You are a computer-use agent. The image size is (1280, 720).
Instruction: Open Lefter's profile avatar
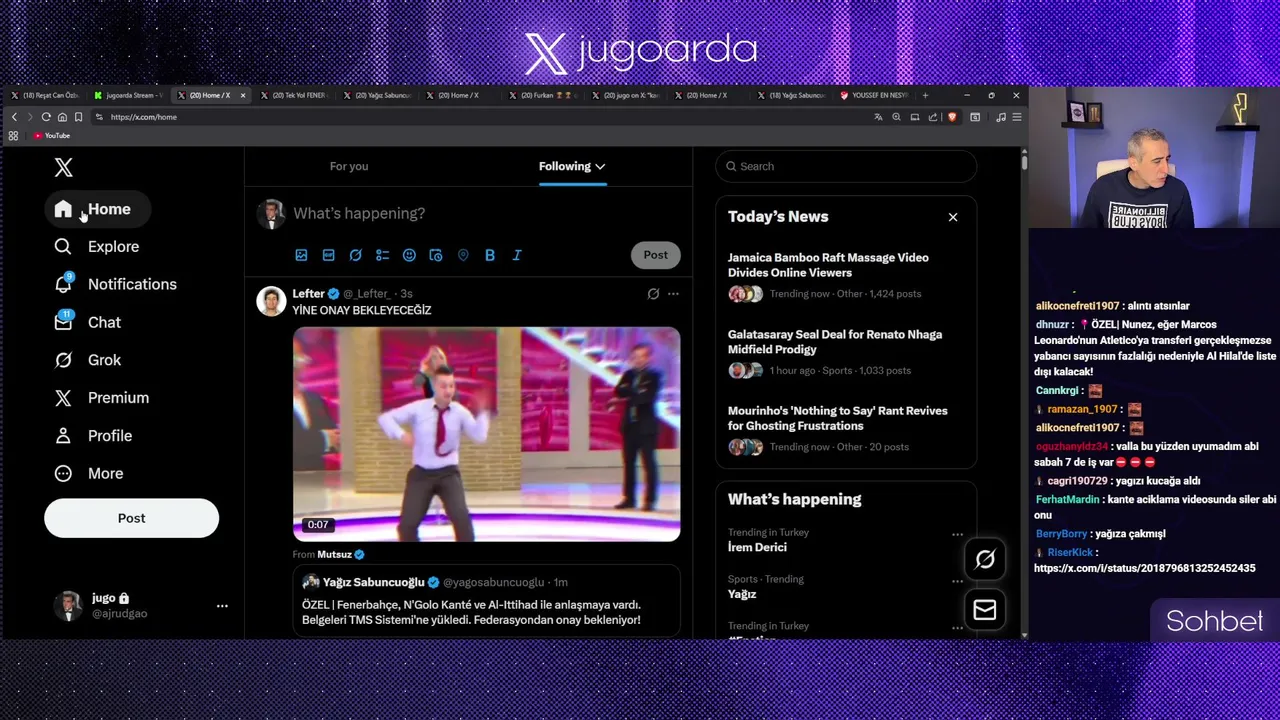click(x=271, y=301)
